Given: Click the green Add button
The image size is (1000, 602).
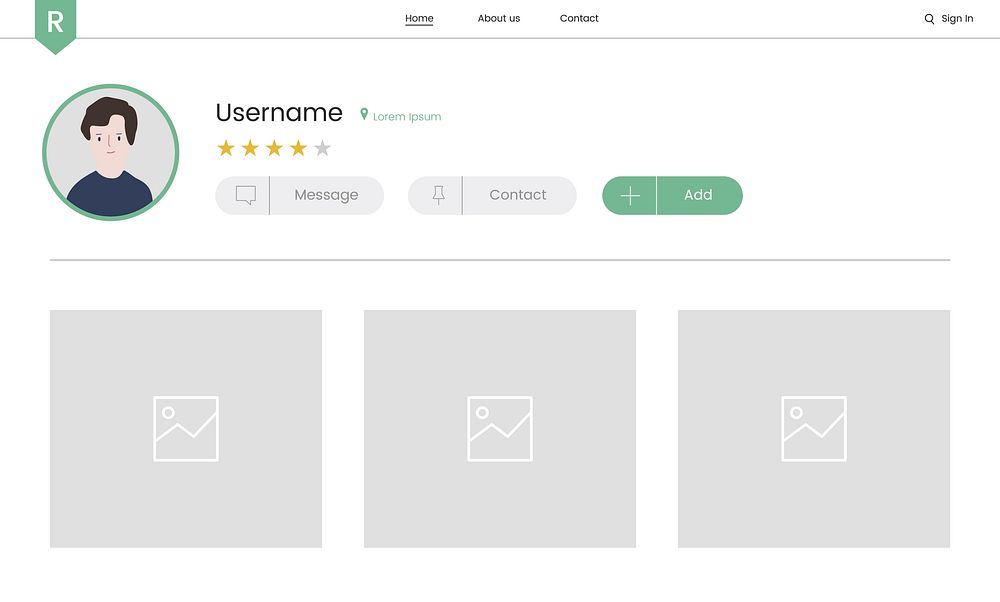Looking at the screenshot, I should 699,195.
